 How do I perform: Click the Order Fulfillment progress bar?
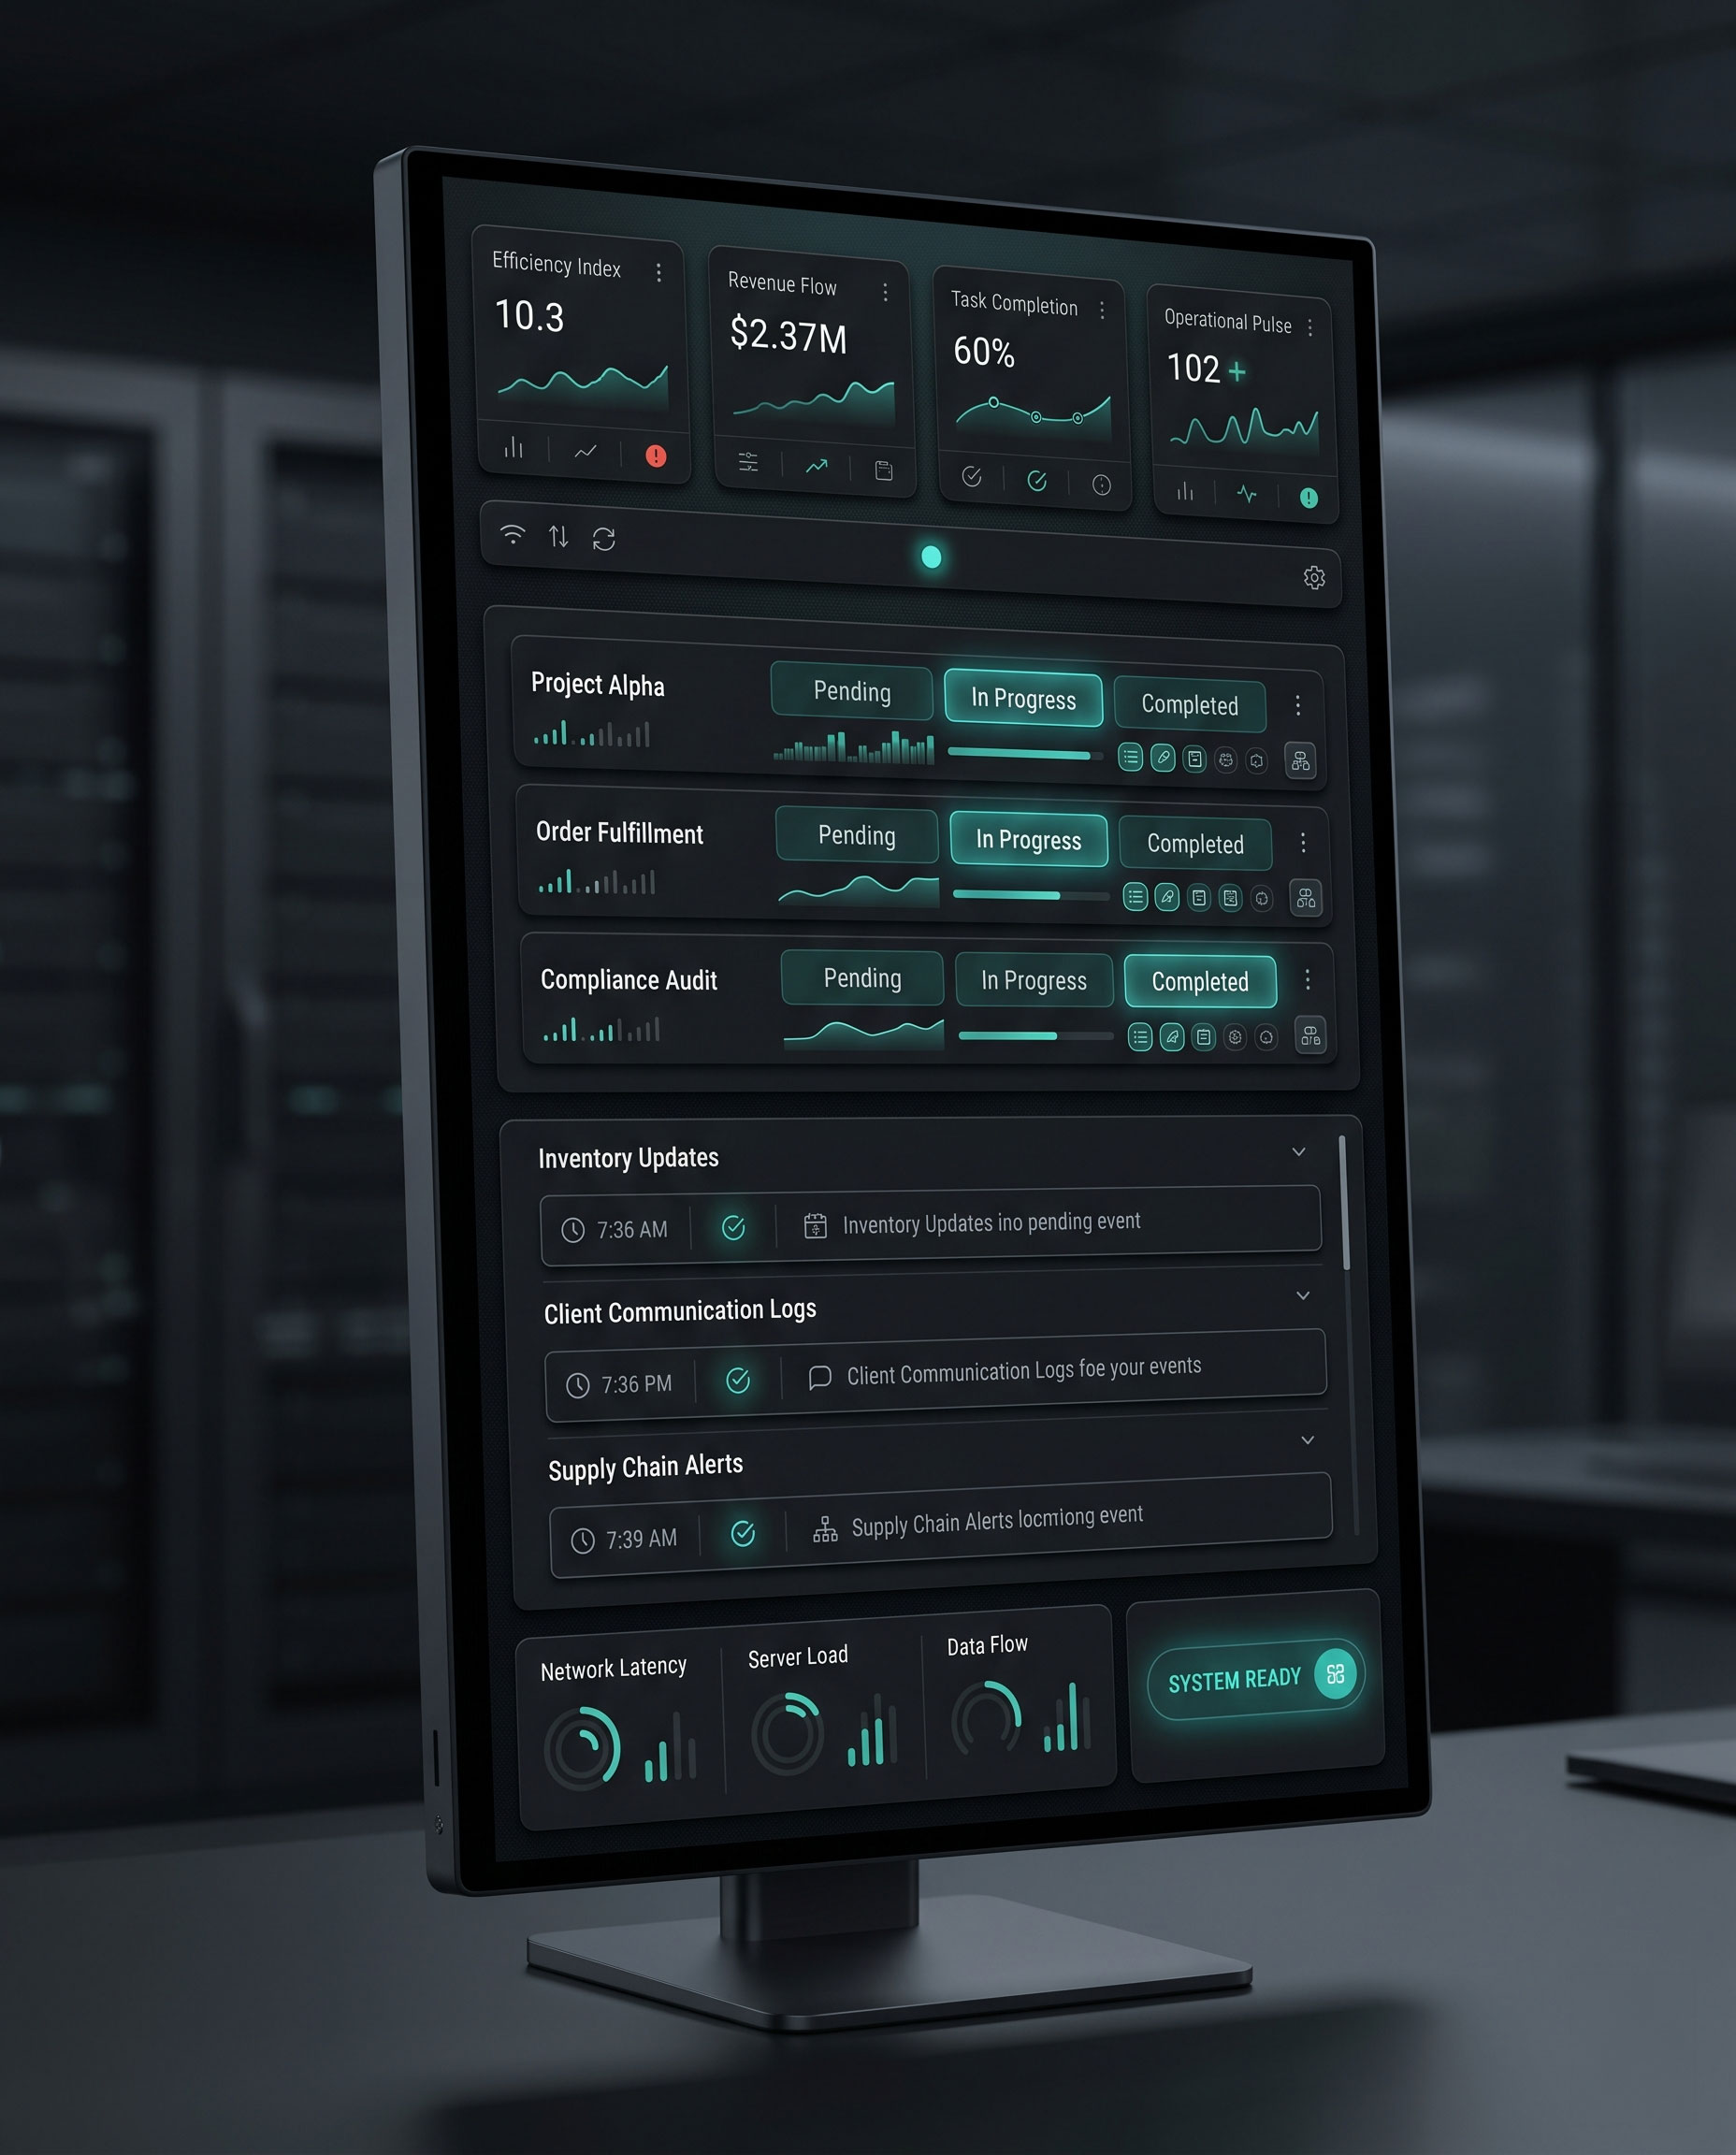click(1031, 895)
